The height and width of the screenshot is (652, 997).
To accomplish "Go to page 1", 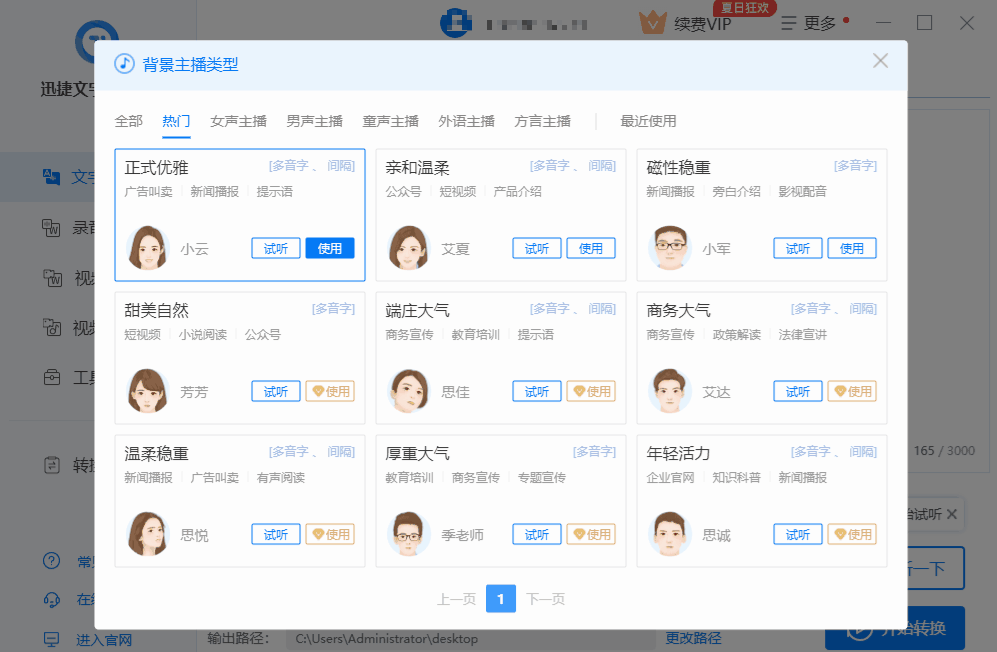I will [501, 599].
